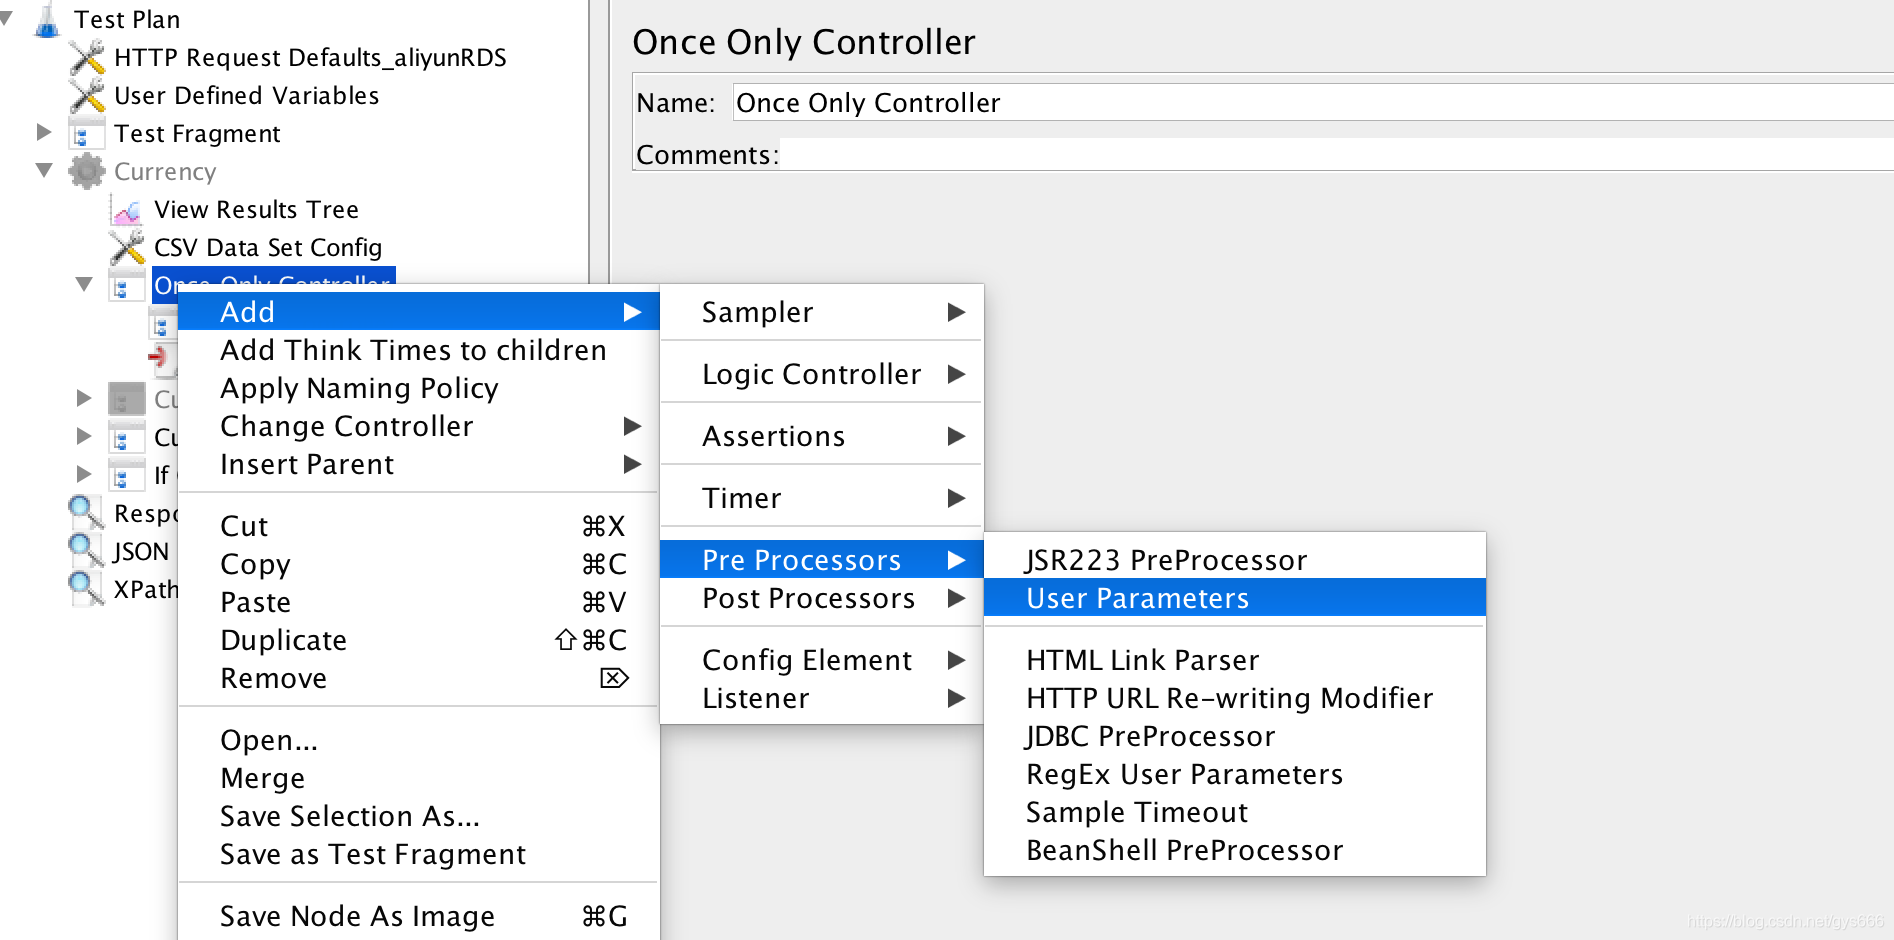The width and height of the screenshot is (1894, 940).
Task: Expand the Test Fragment node
Action: [x=44, y=132]
